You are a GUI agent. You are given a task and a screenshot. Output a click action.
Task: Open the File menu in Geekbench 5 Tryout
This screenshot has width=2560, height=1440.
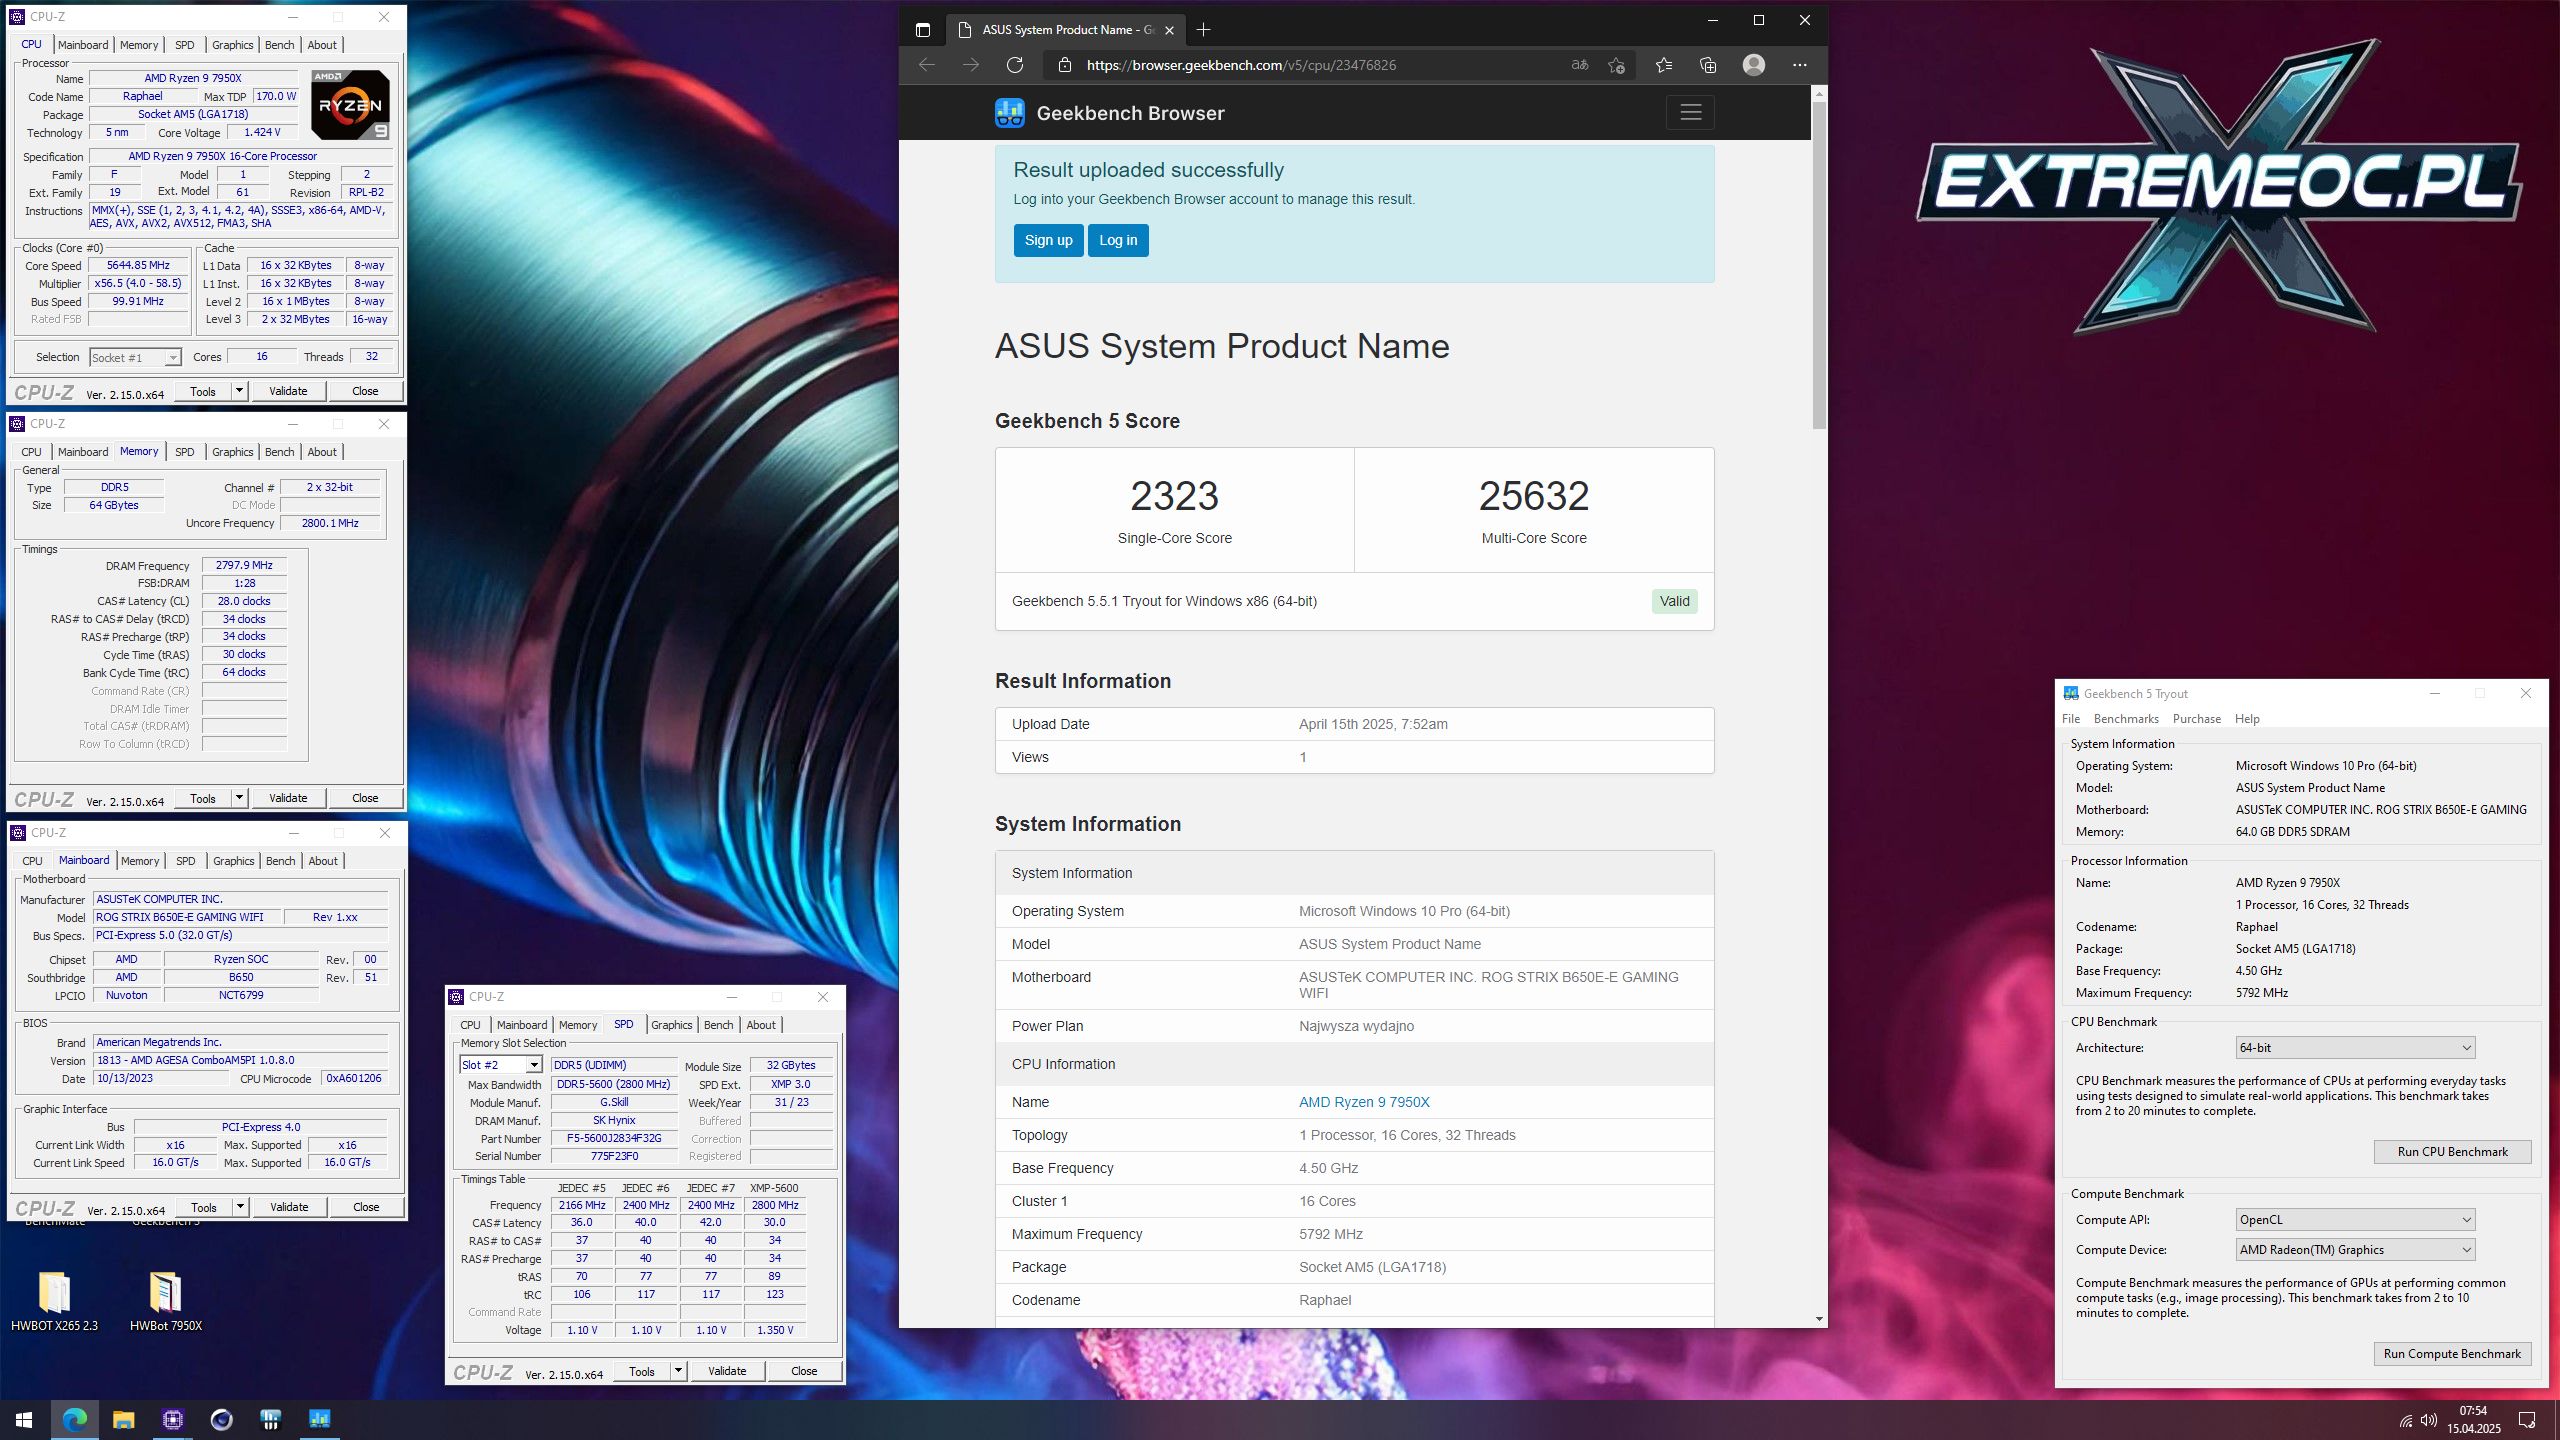tap(2070, 719)
